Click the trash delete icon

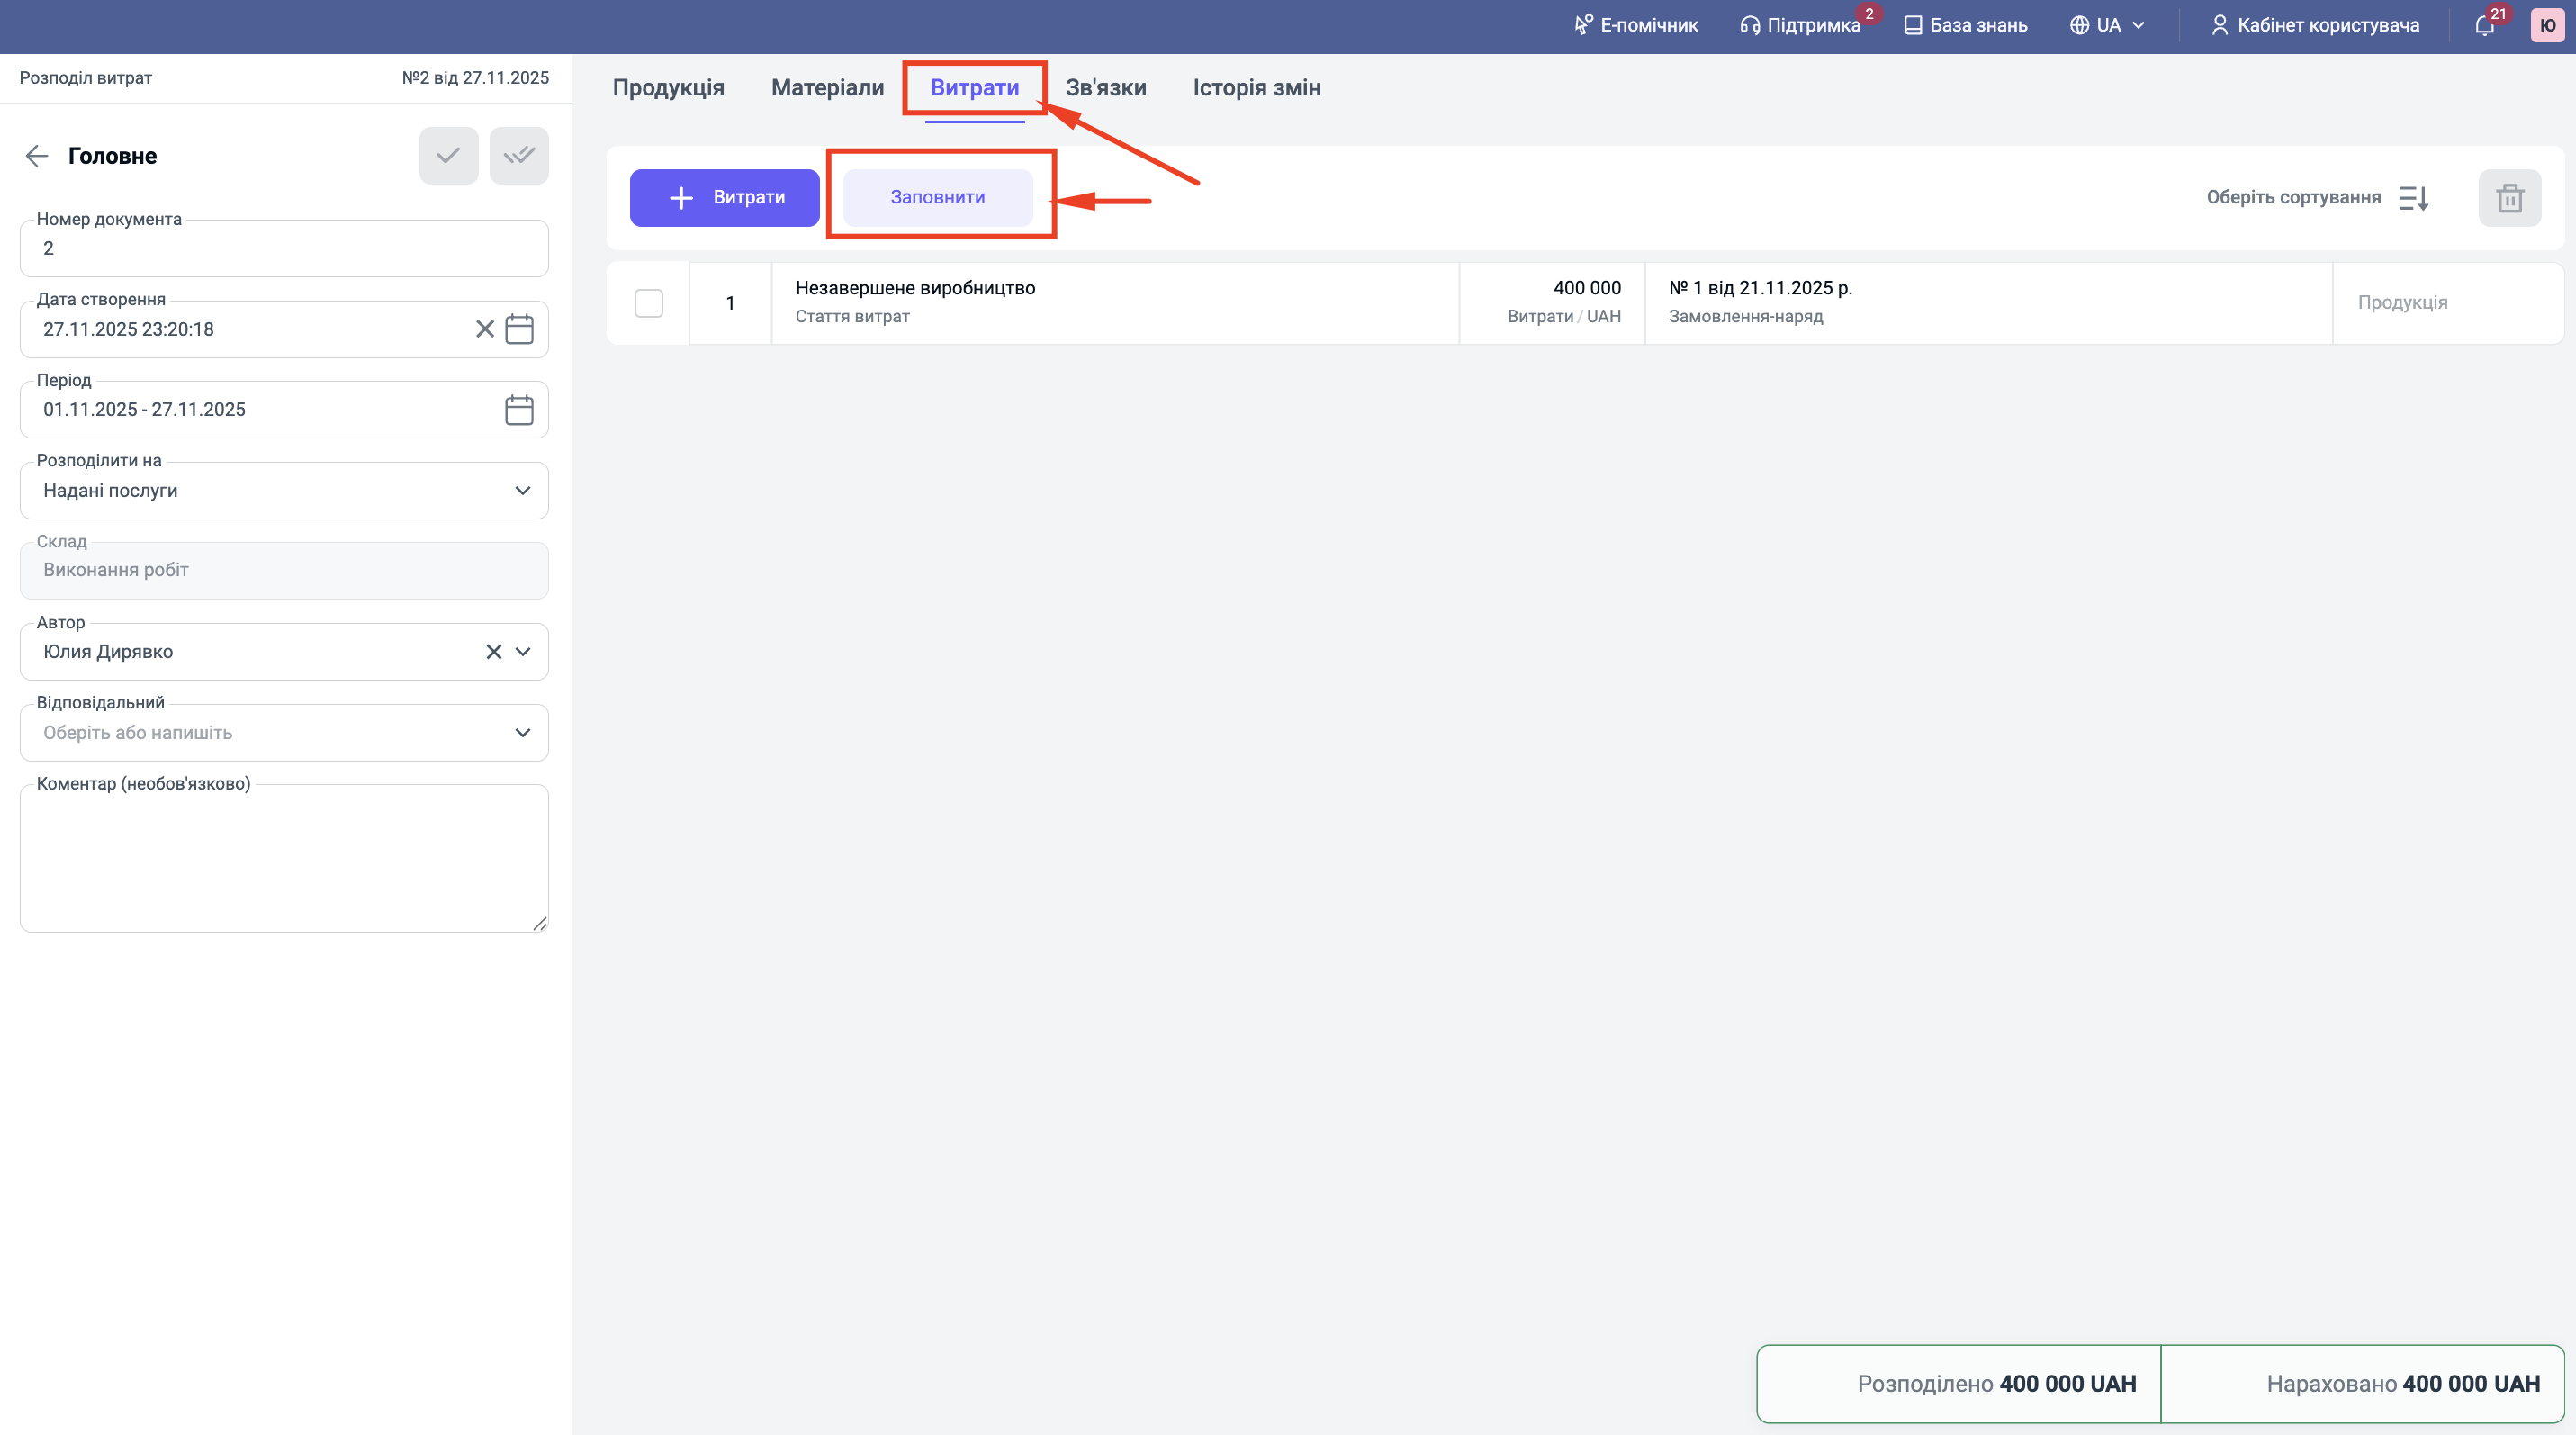(x=2509, y=198)
